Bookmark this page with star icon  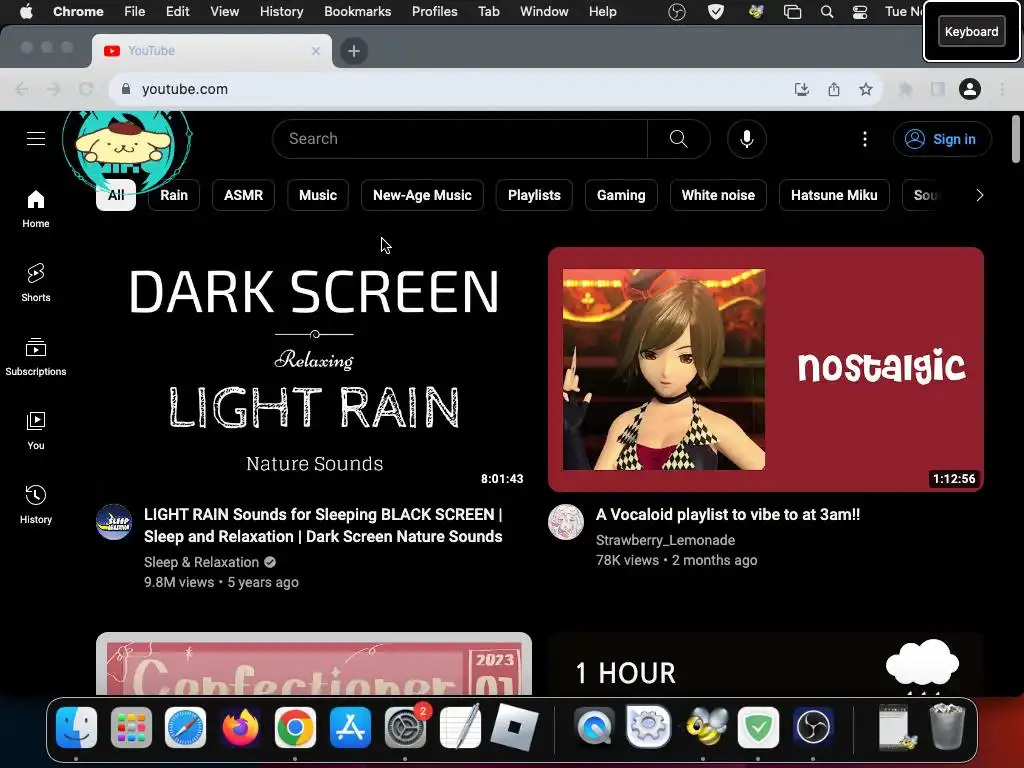coord(865,89)
